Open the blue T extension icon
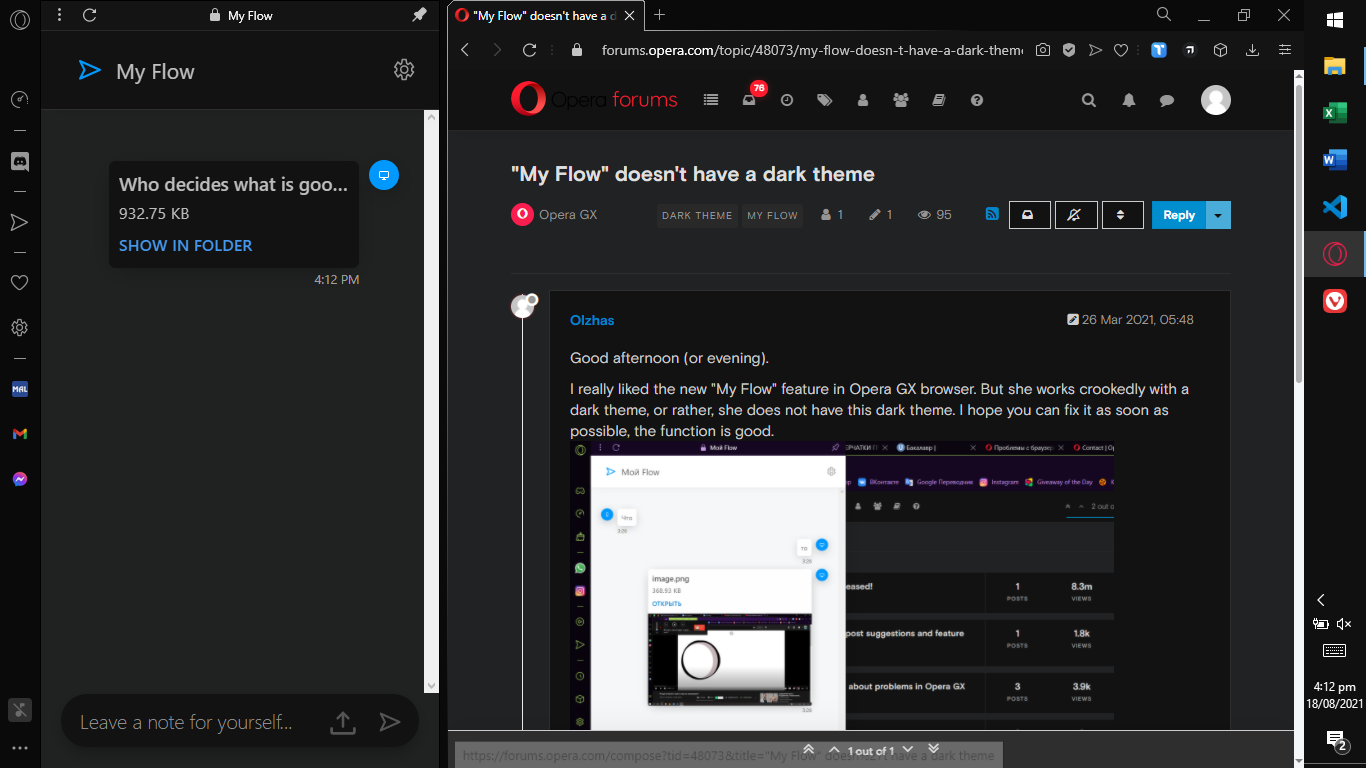Image resolution: width=1366 pixels, height=768 pixels. pos(1159,50)
